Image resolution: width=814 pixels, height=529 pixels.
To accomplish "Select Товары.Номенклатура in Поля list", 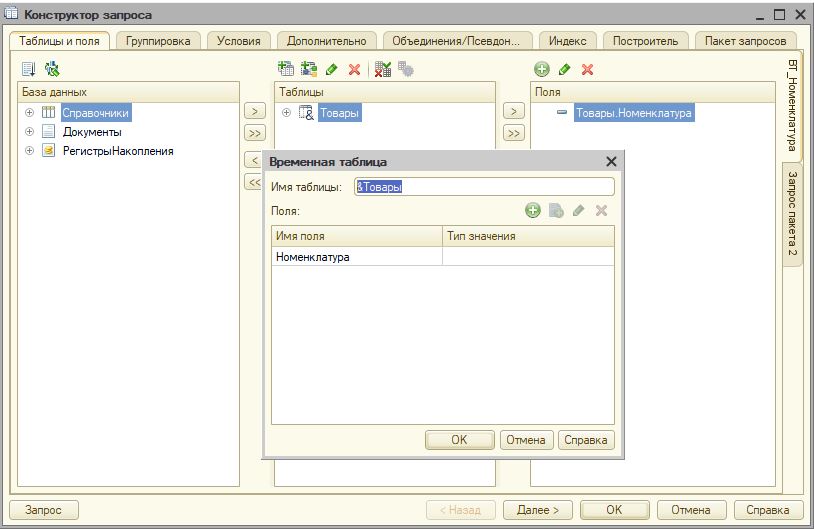I will [634, 113].
